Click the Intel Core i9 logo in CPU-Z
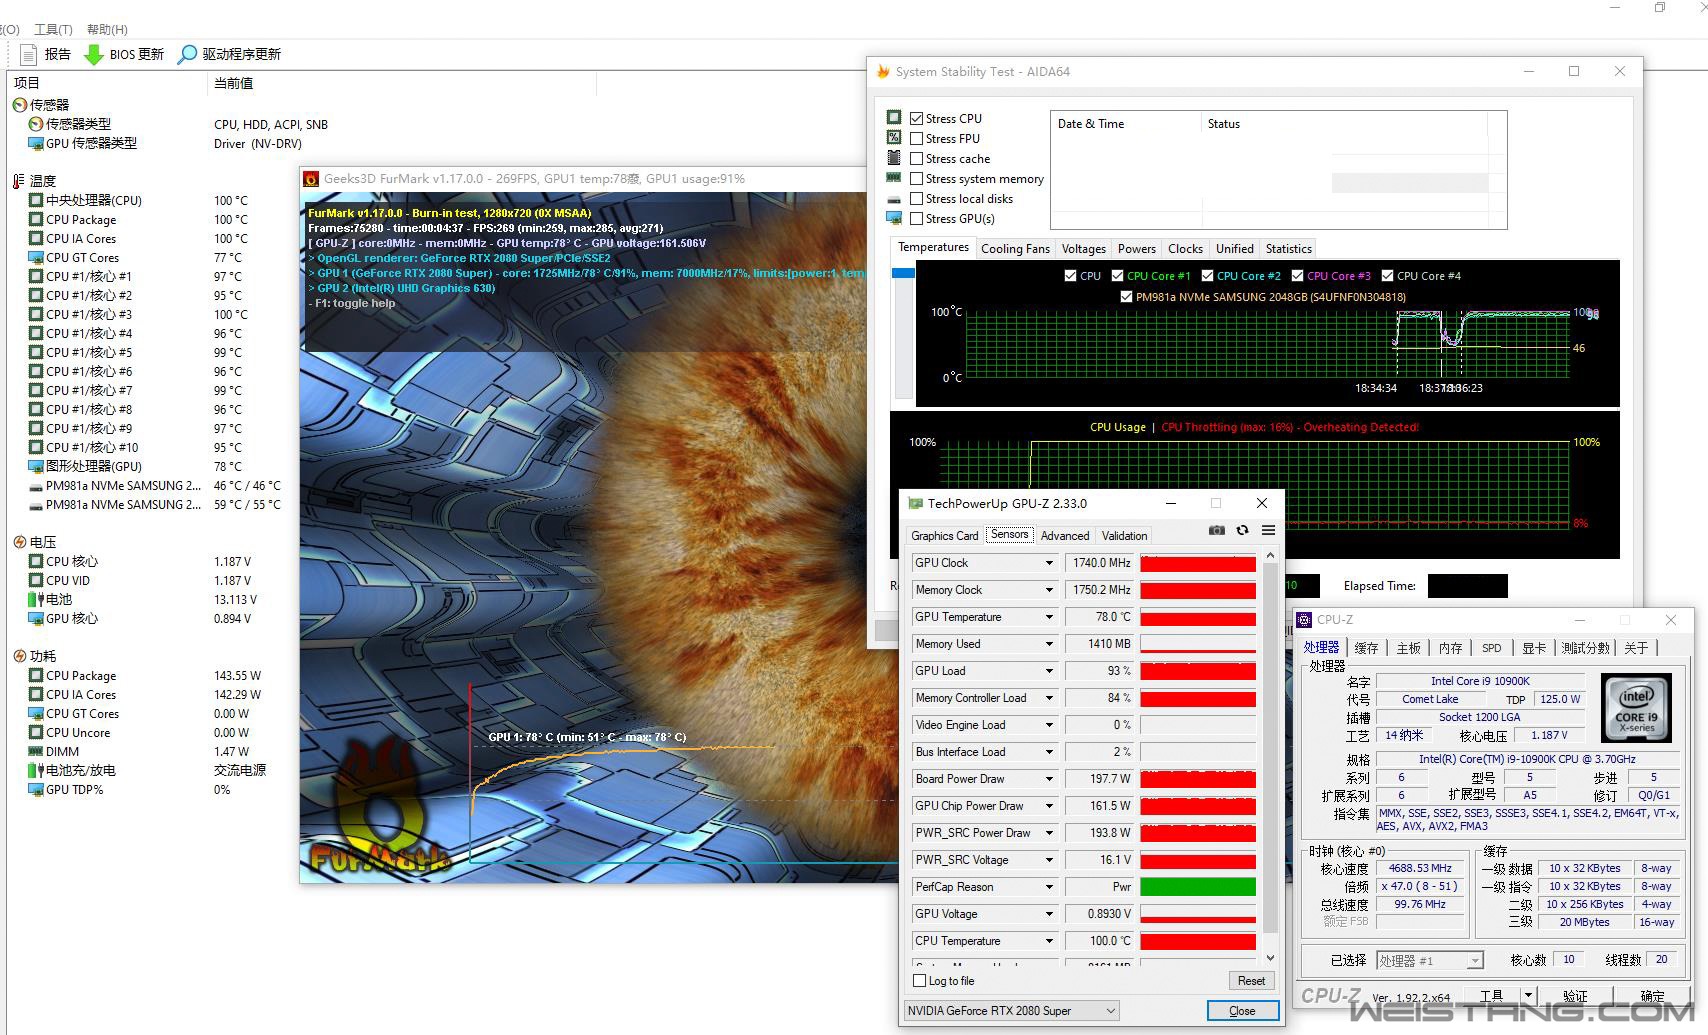The image size is (1708, 1035). 1637,708
